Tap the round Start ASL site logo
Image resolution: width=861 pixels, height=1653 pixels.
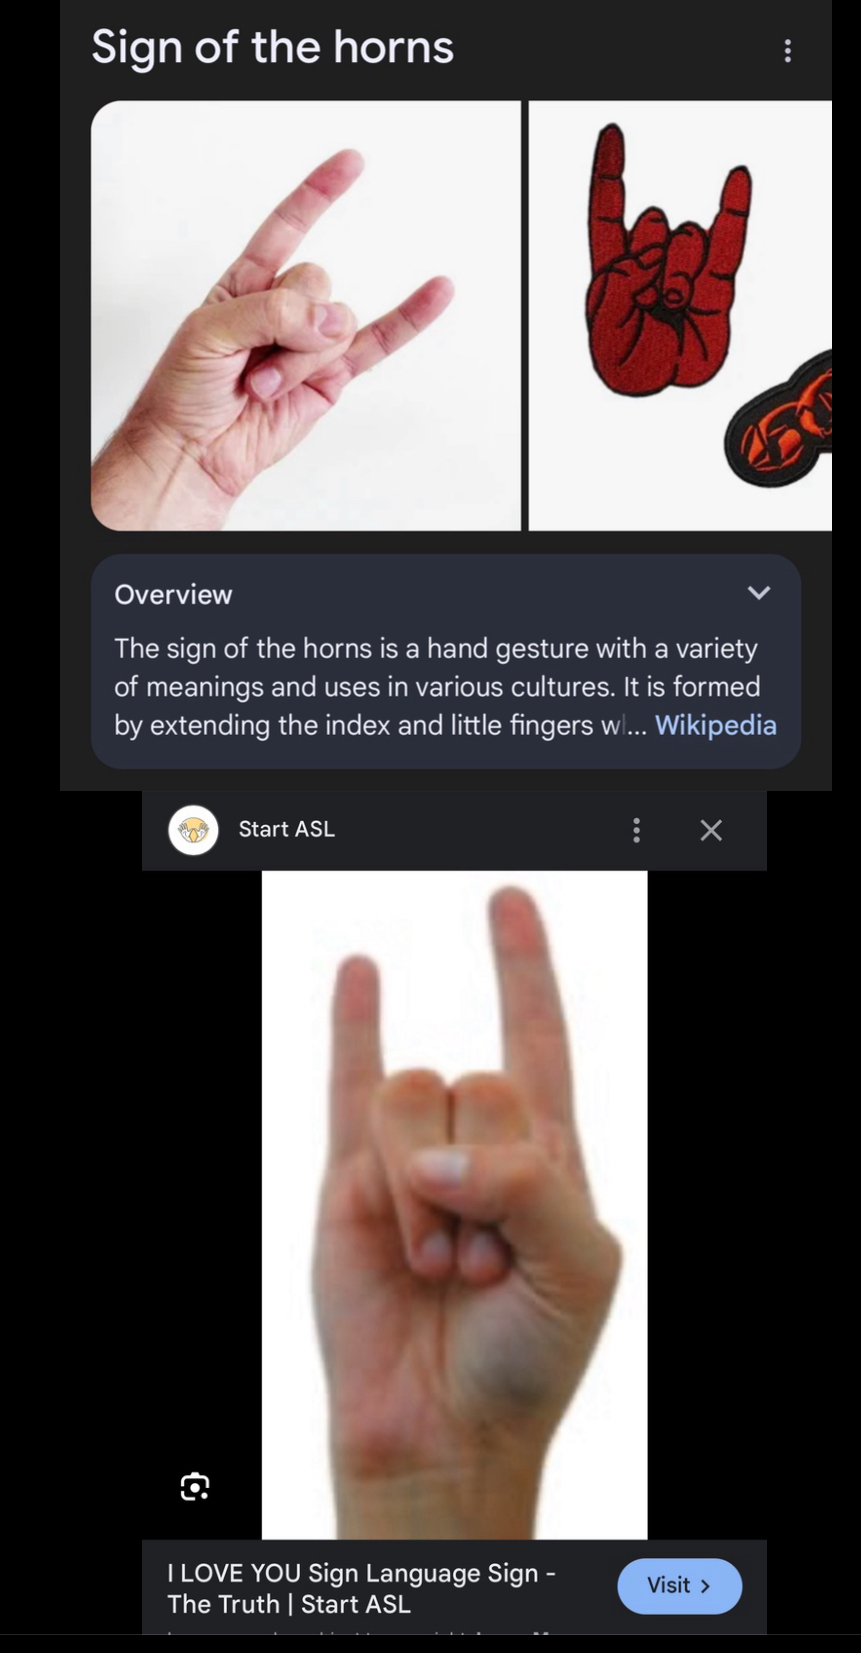click(x=194, y=830)
